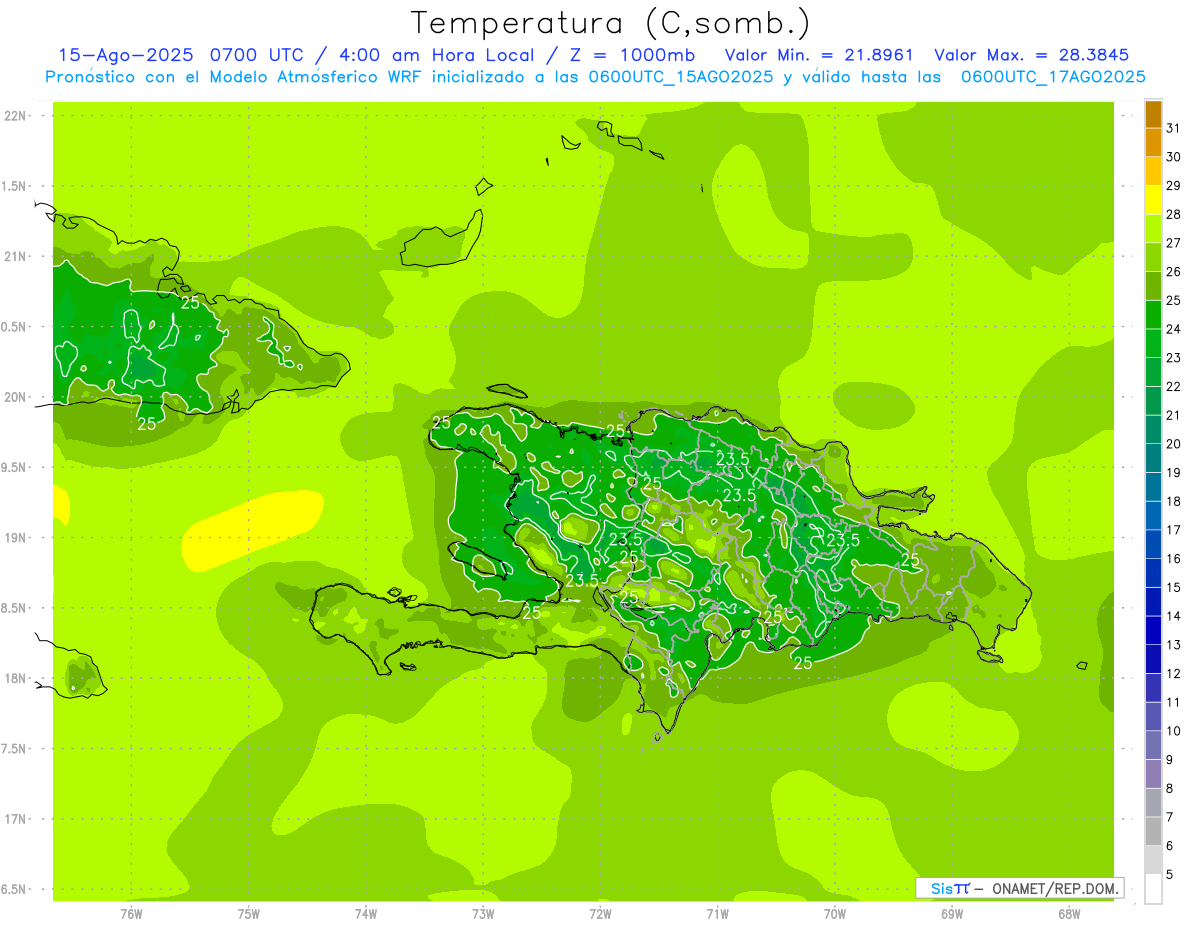Click colorbar label 28

(x=1173, y=214)
